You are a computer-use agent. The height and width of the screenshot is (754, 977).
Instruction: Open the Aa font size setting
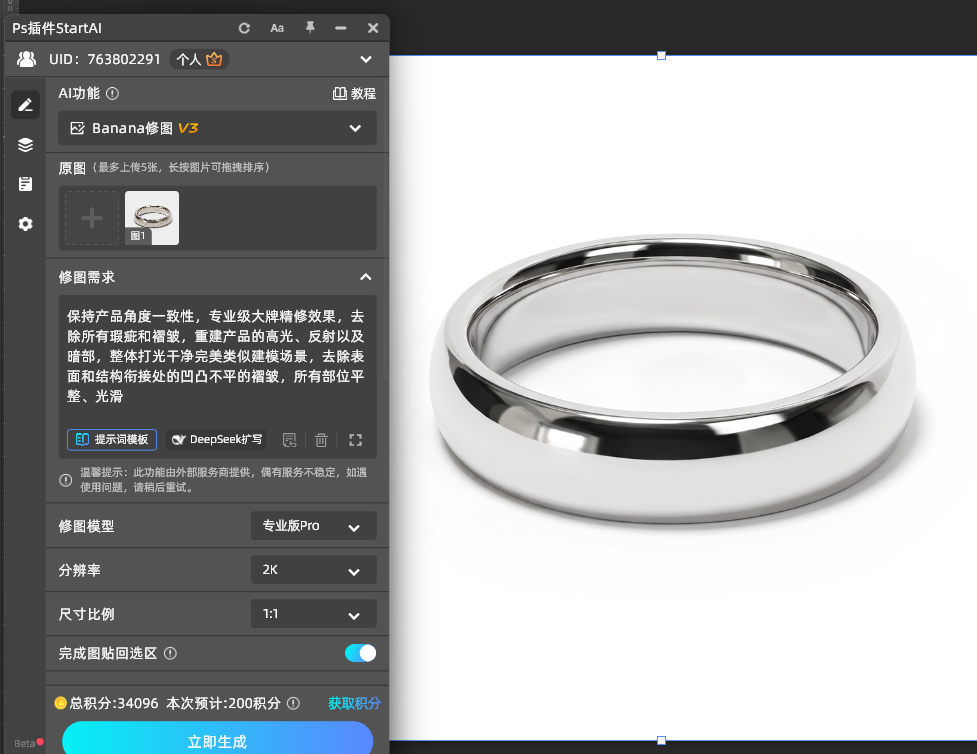point(277,28)
